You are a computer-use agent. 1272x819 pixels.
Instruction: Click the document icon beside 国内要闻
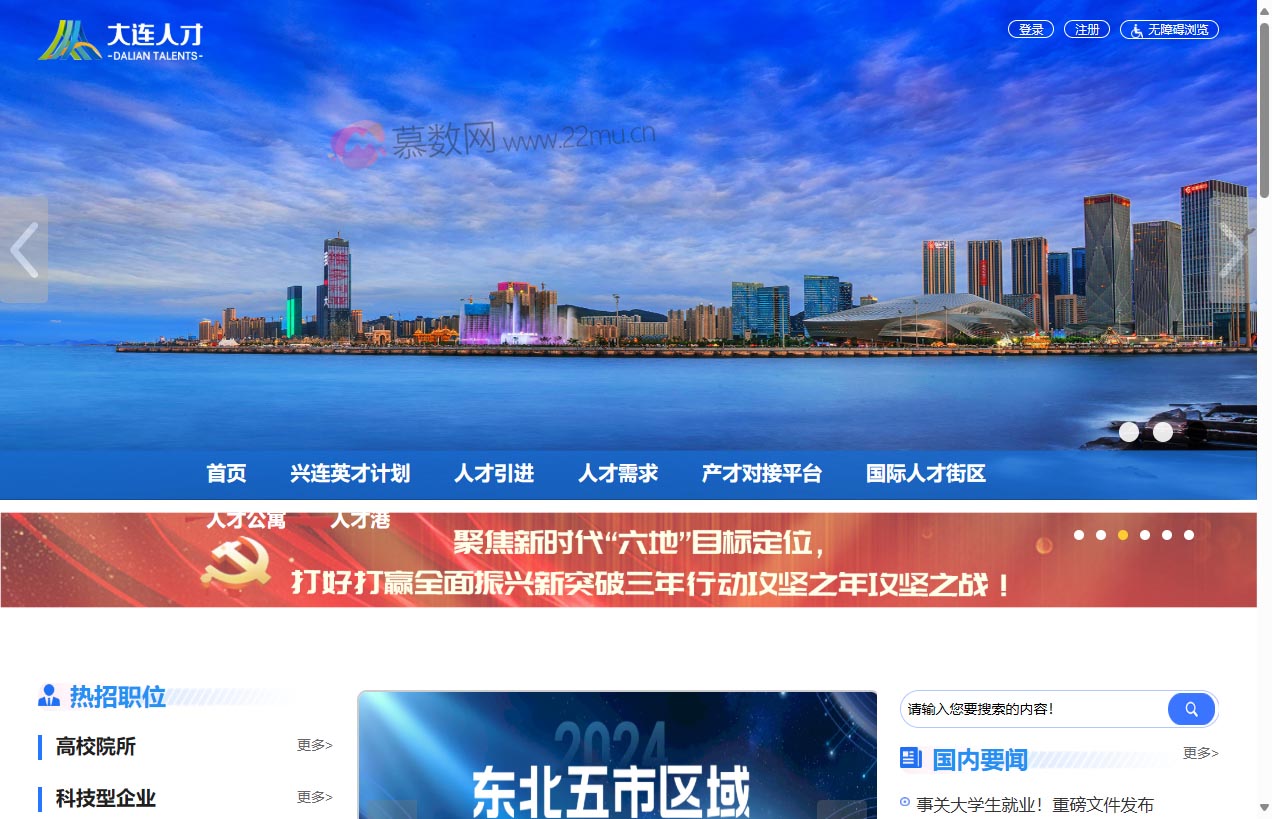coord(911,758)
